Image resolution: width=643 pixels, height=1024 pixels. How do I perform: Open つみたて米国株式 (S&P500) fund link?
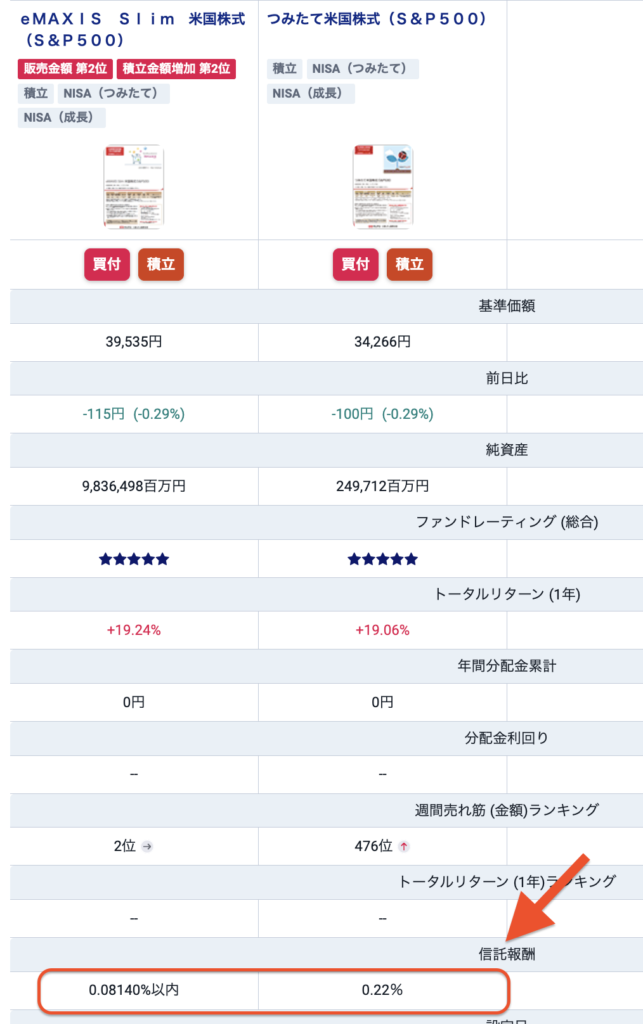pos(377,19)
